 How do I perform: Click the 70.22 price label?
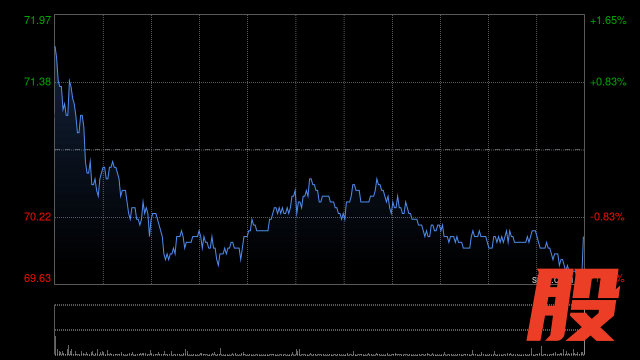coord(38,217)
